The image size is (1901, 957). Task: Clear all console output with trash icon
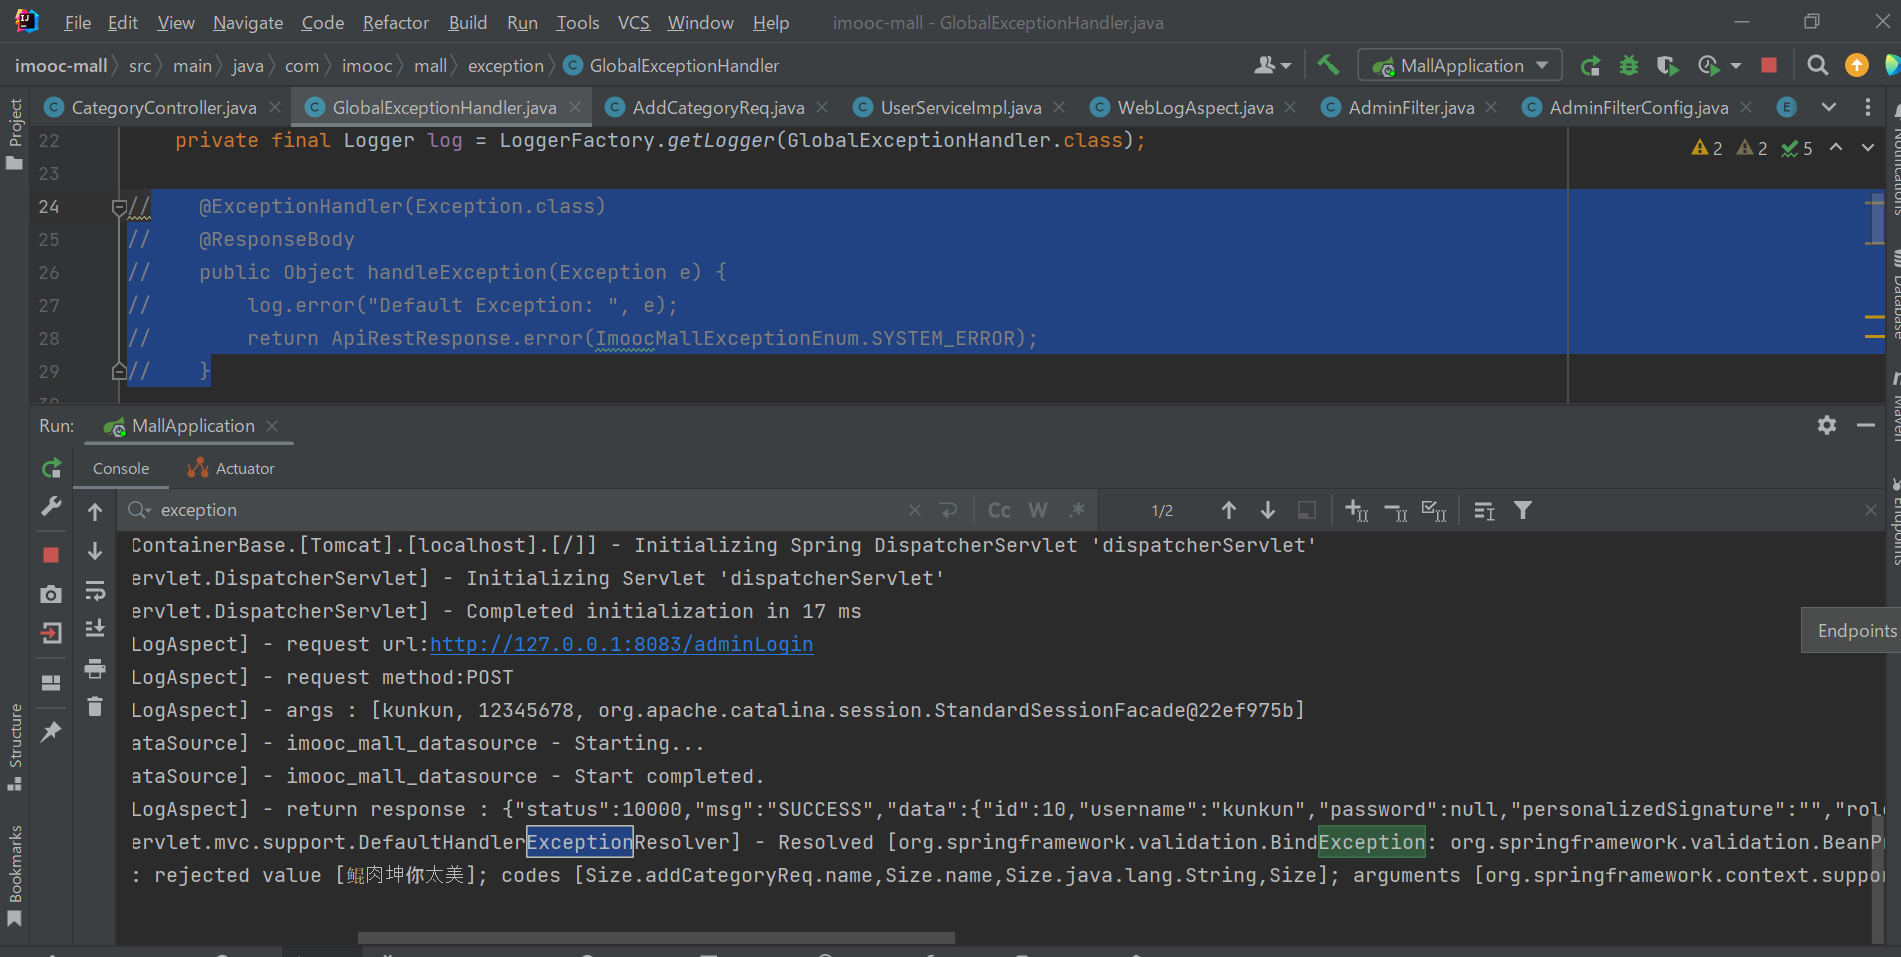[x=95, y=707]
